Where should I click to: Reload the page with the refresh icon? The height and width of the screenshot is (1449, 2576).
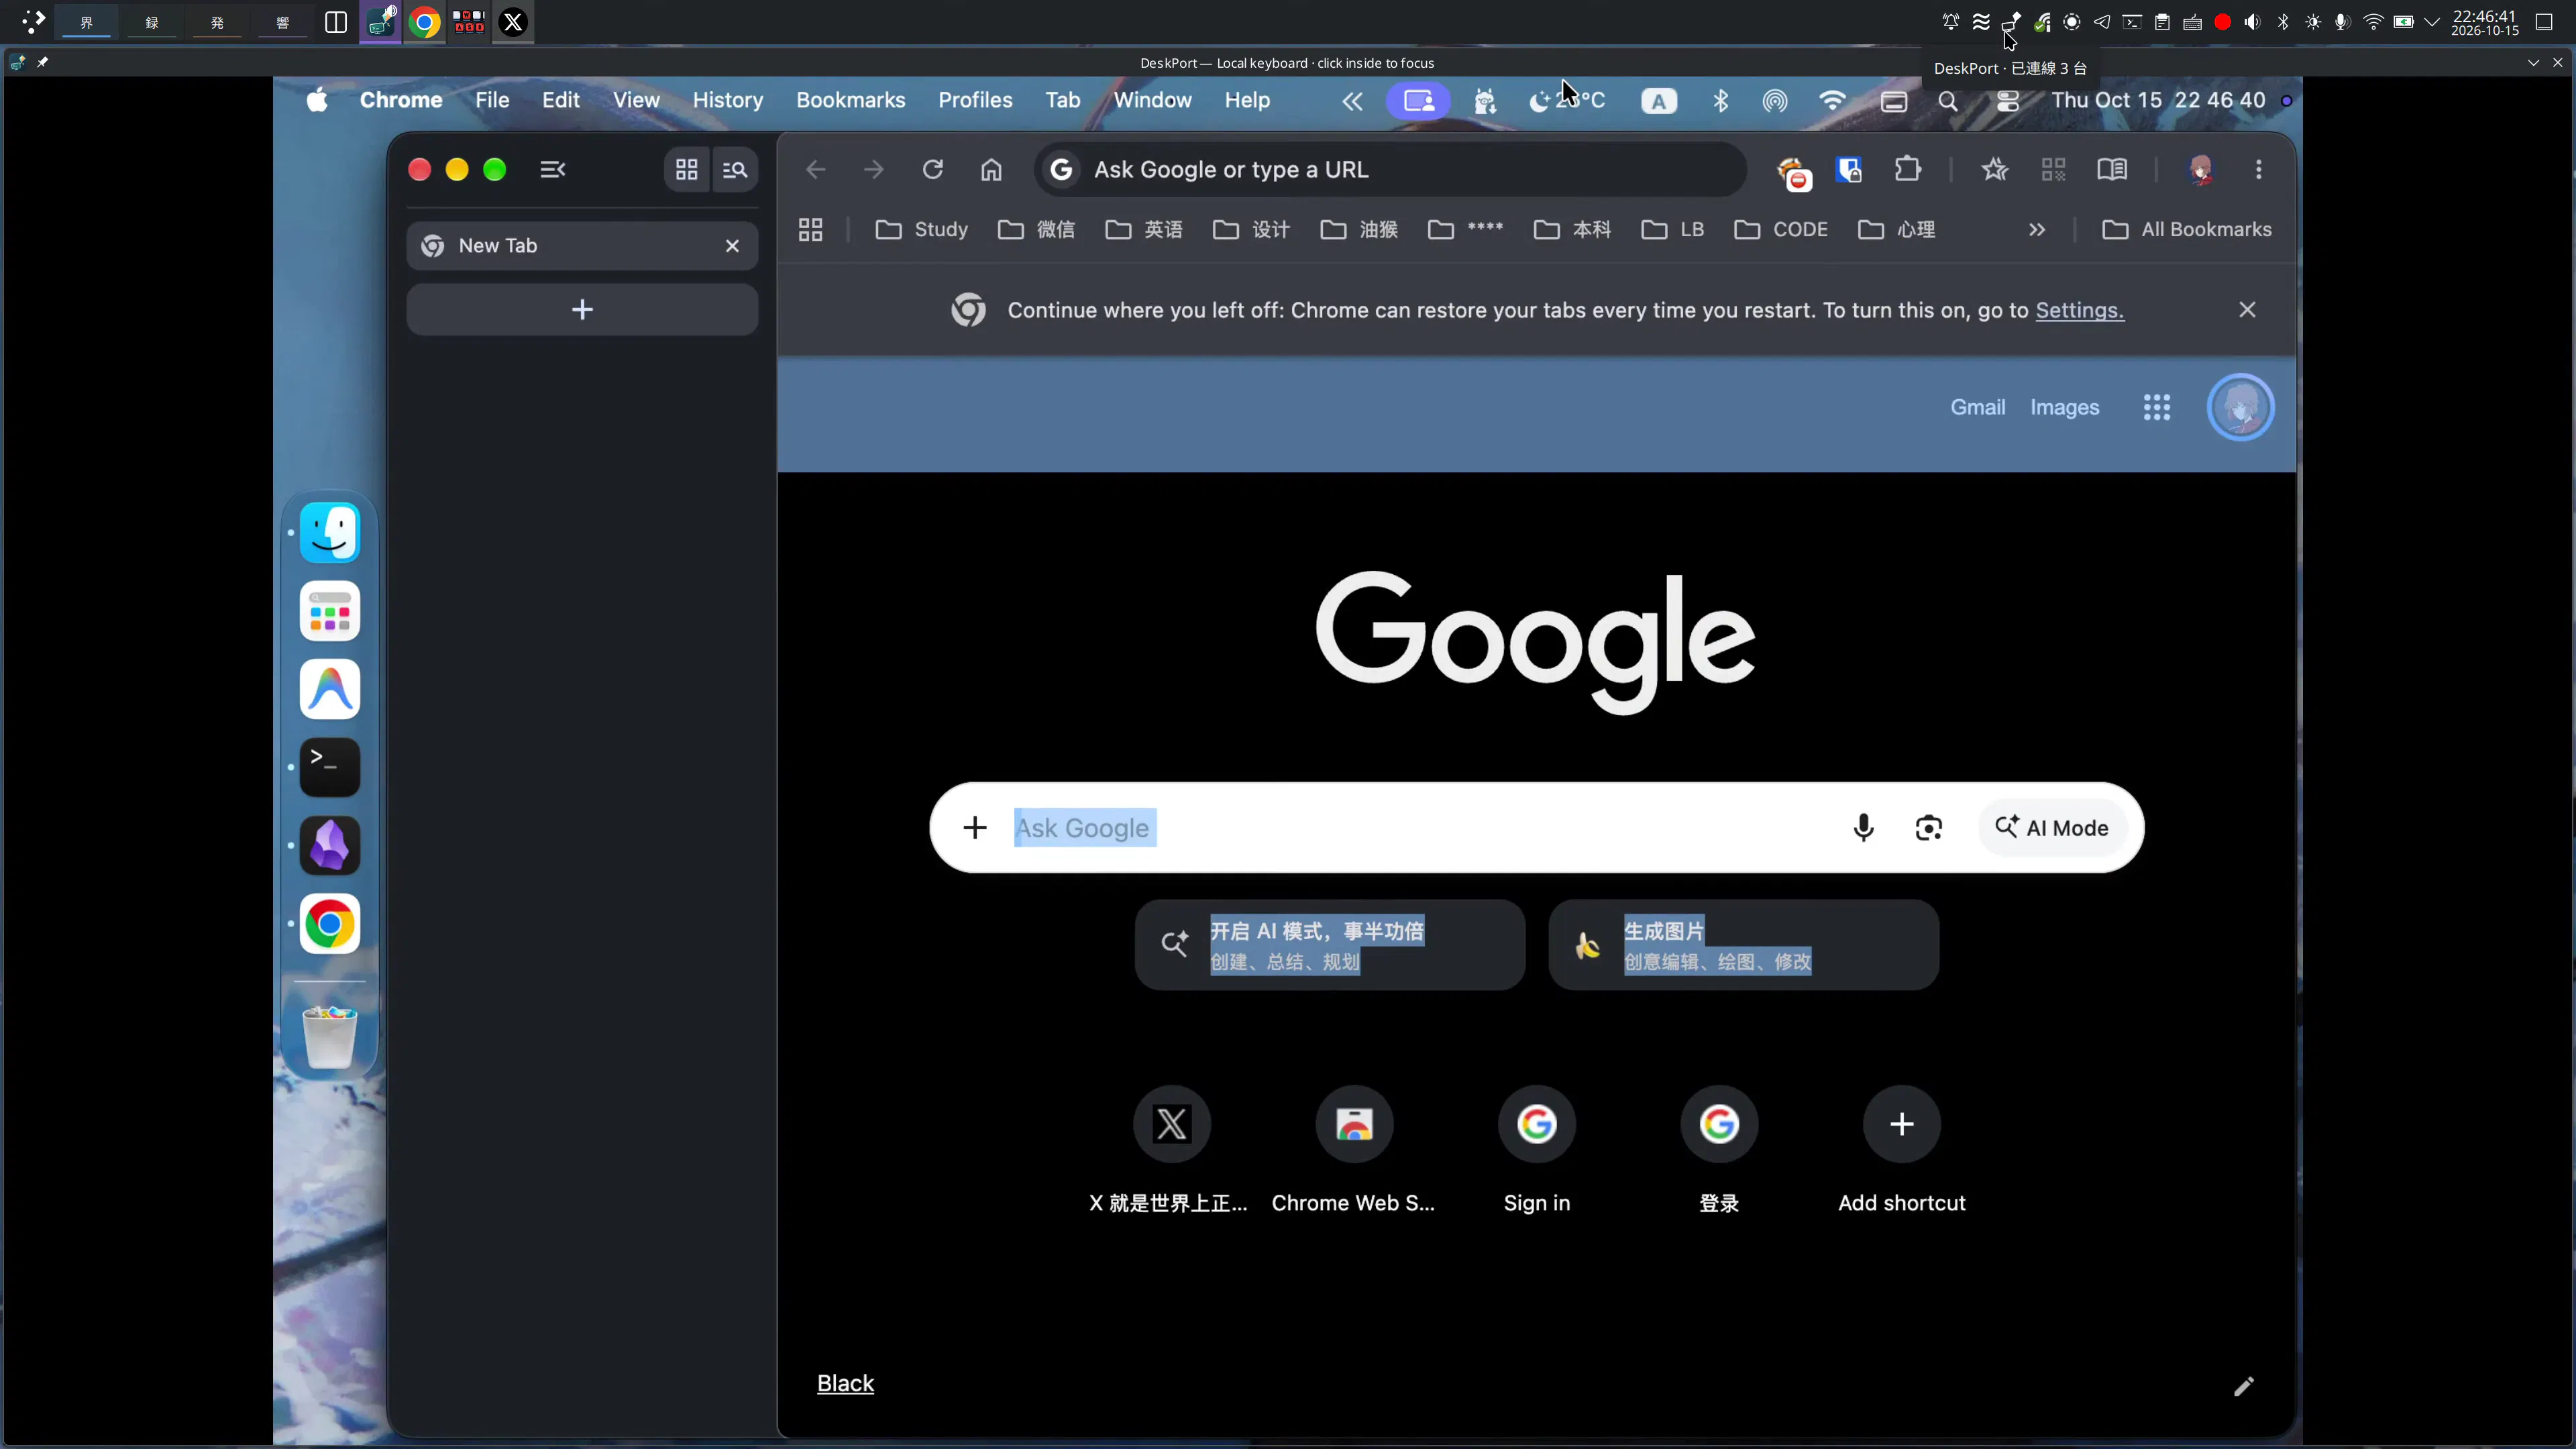click(x=932, y=169)
